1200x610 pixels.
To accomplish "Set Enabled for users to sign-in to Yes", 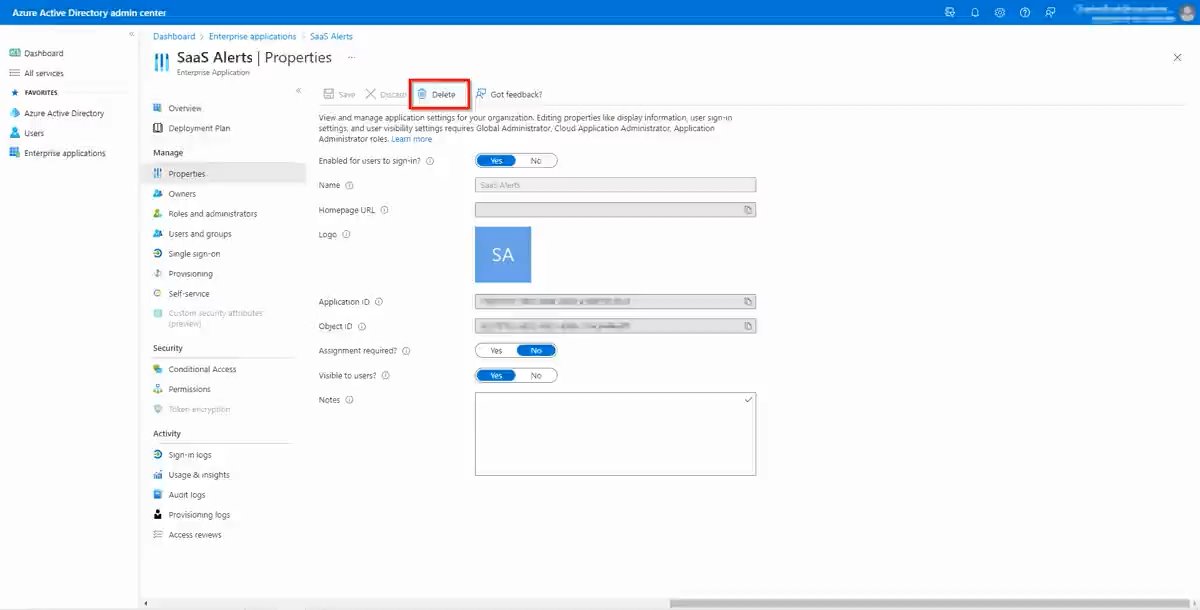I will [496, 161].
